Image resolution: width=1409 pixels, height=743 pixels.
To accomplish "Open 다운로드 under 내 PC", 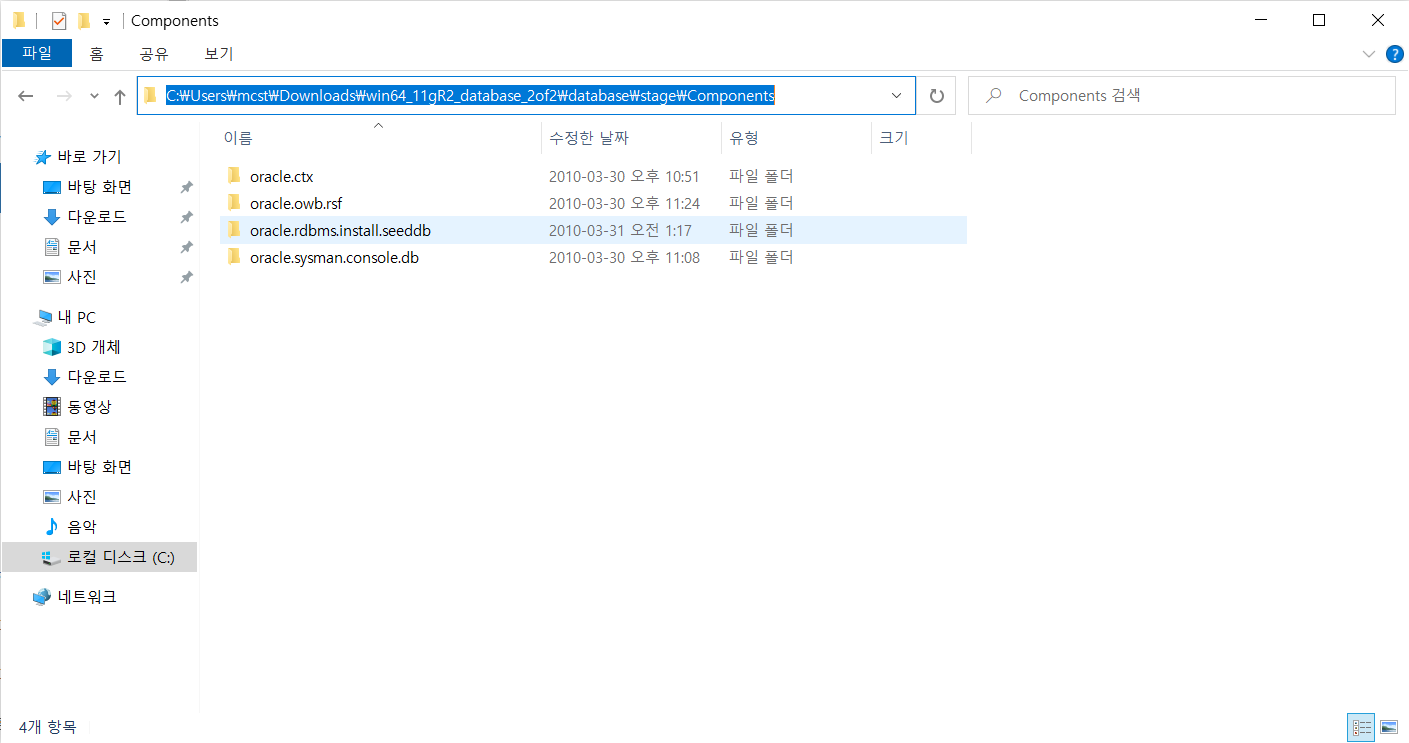I will pos(97,377).
